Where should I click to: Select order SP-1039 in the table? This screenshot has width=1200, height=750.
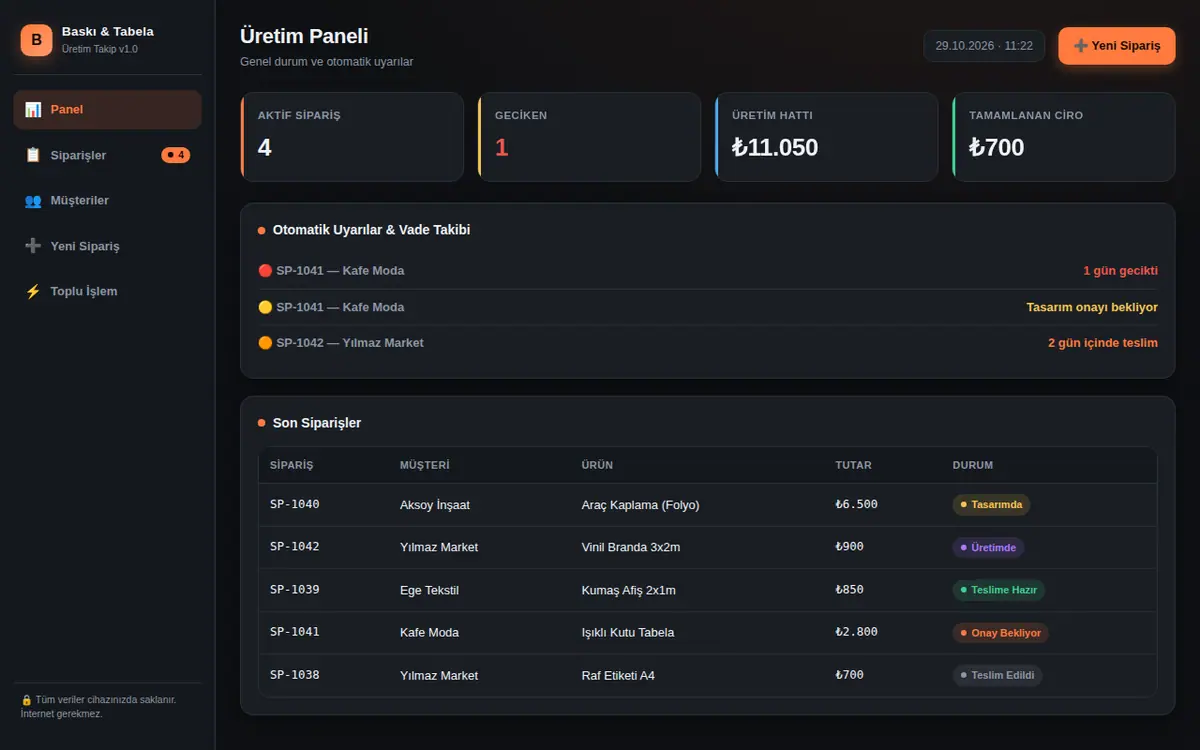coord(707,590)
